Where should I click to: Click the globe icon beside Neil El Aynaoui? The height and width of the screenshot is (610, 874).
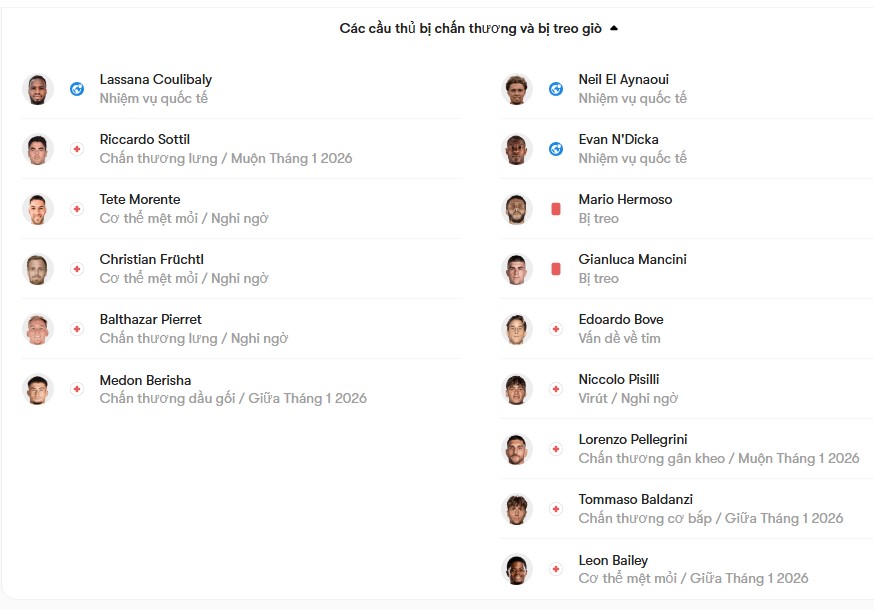pyautogui.click(x=556, y=89)
